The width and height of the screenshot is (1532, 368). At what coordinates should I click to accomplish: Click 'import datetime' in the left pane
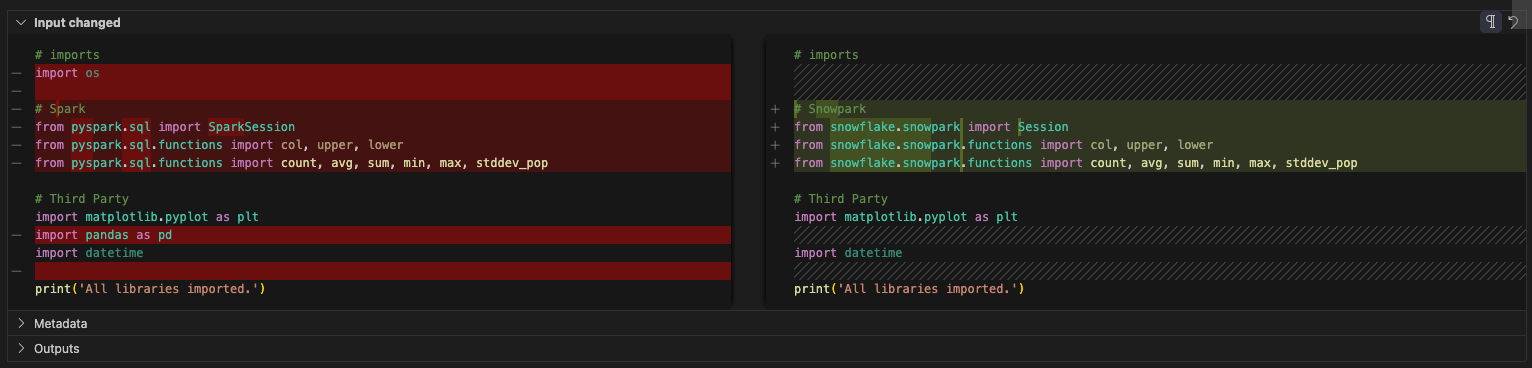coord(89,253)
